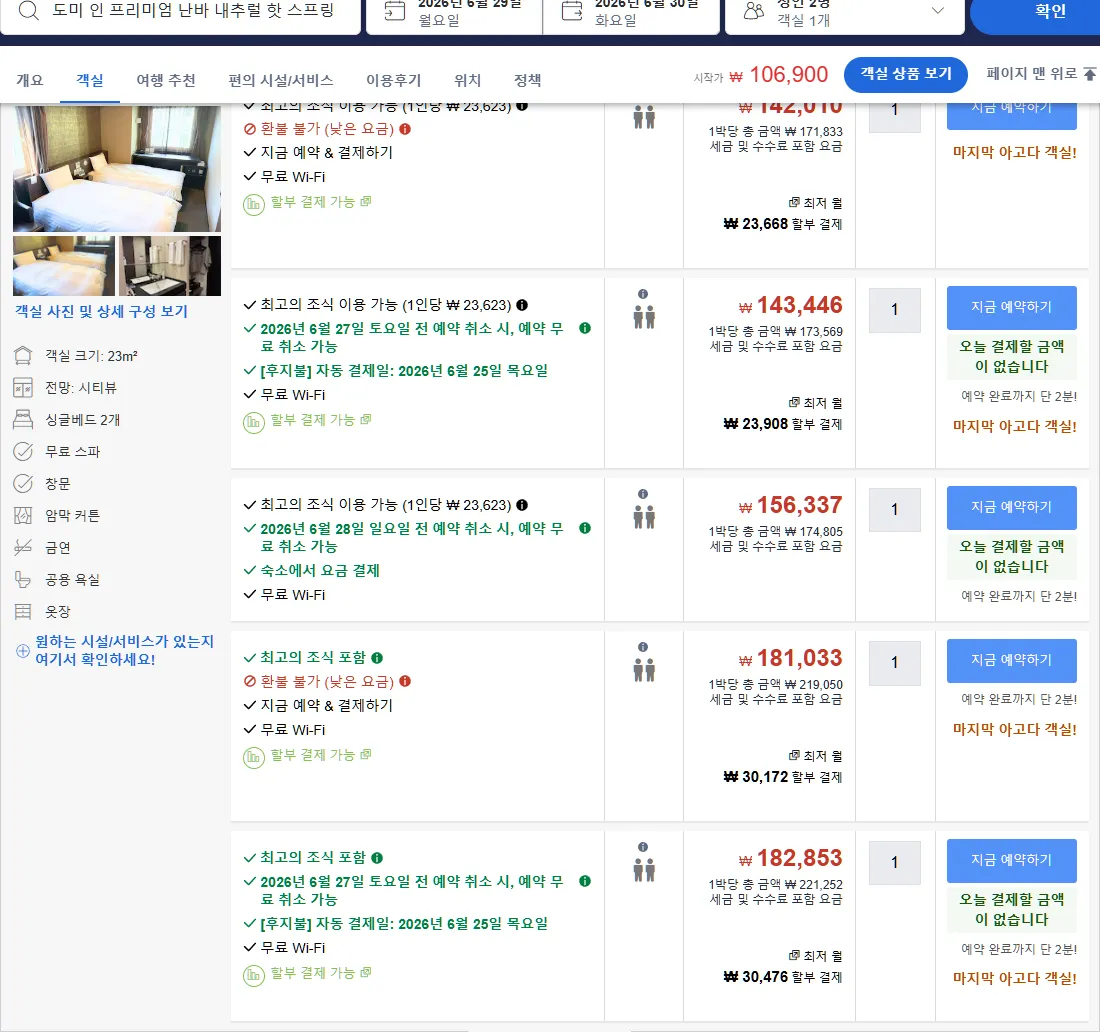Click green info icon beside June 27 cancellation in ₩182,853 row
Image resolution: width=1100 pixels, height=1032 pixels.
[x=585, y=881]
